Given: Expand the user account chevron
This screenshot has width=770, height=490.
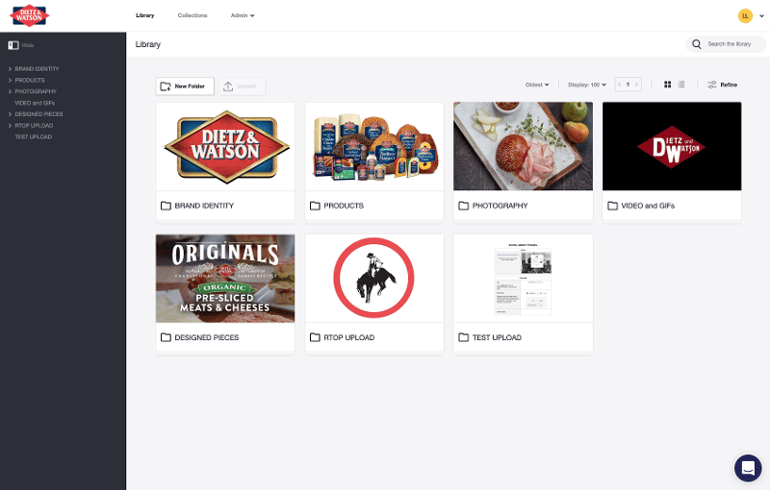Looking at the screenshot, I should pyautogui.click(x=762, y=16).
